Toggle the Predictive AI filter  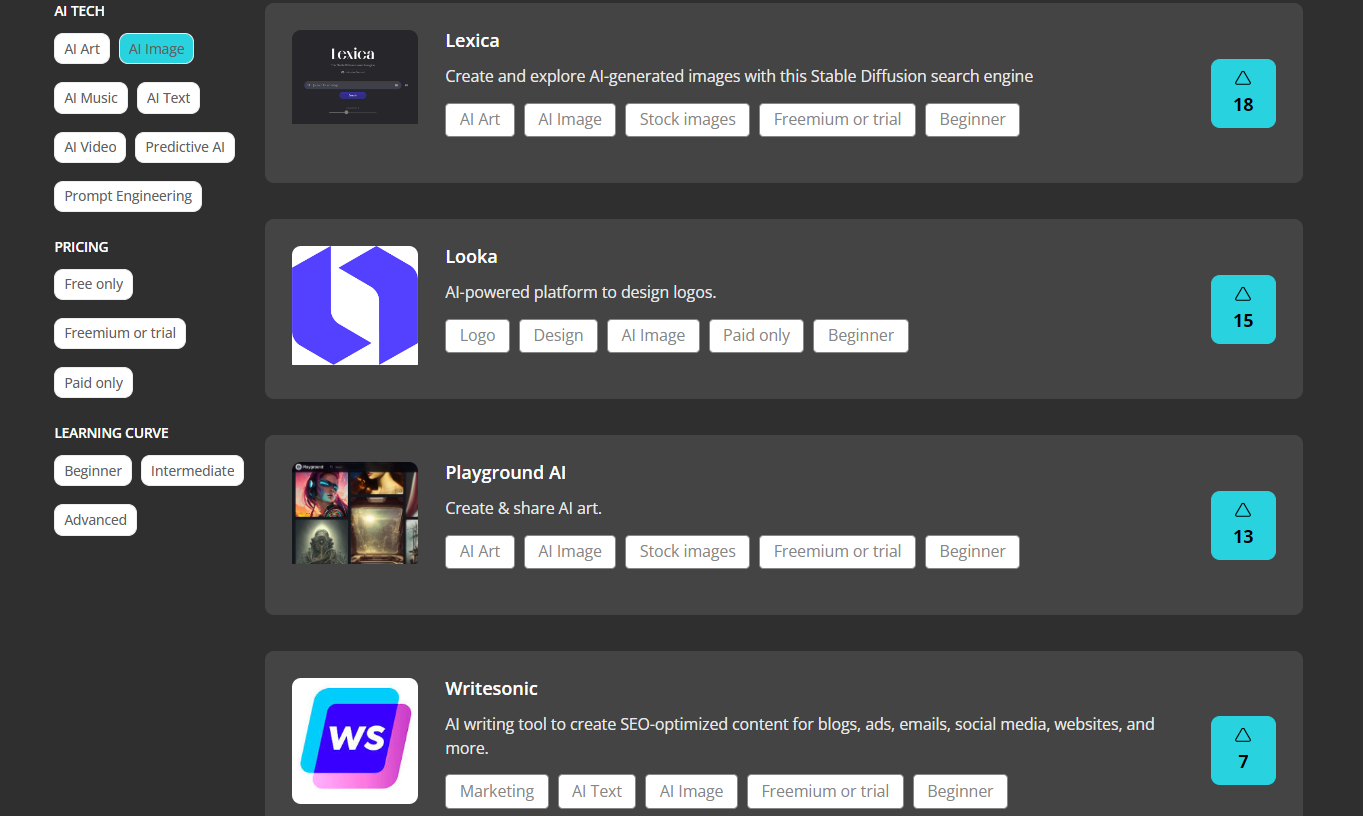185,147
